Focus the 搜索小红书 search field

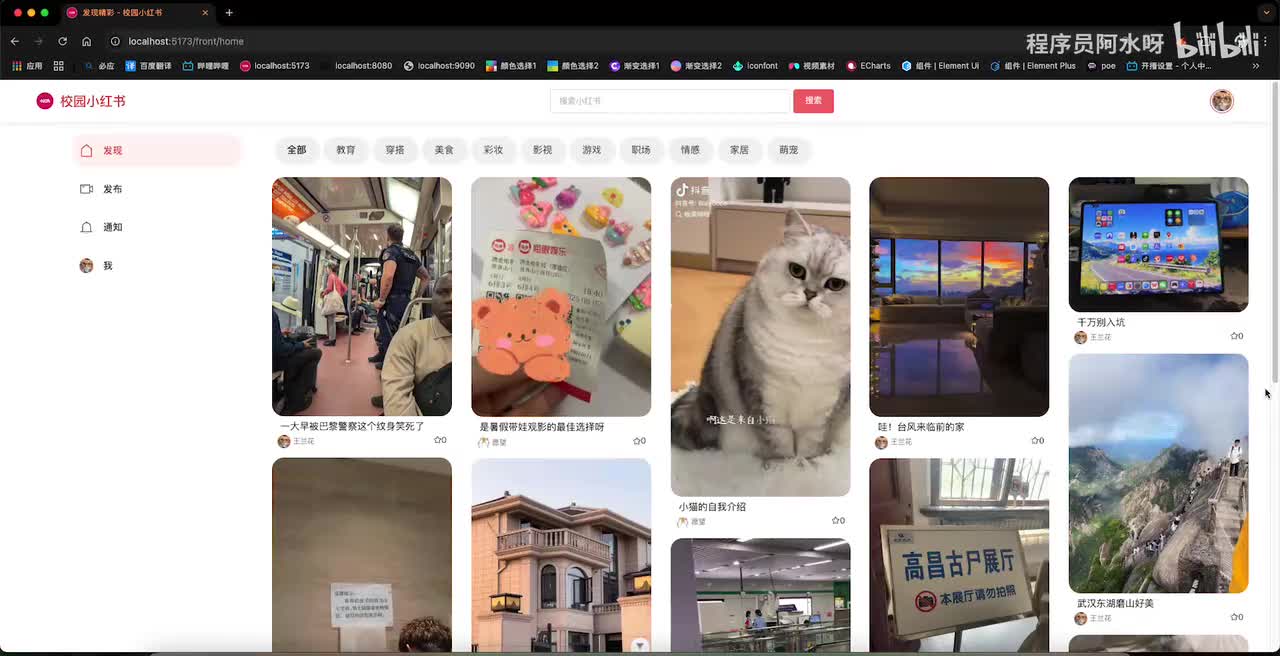pos(669,101)
